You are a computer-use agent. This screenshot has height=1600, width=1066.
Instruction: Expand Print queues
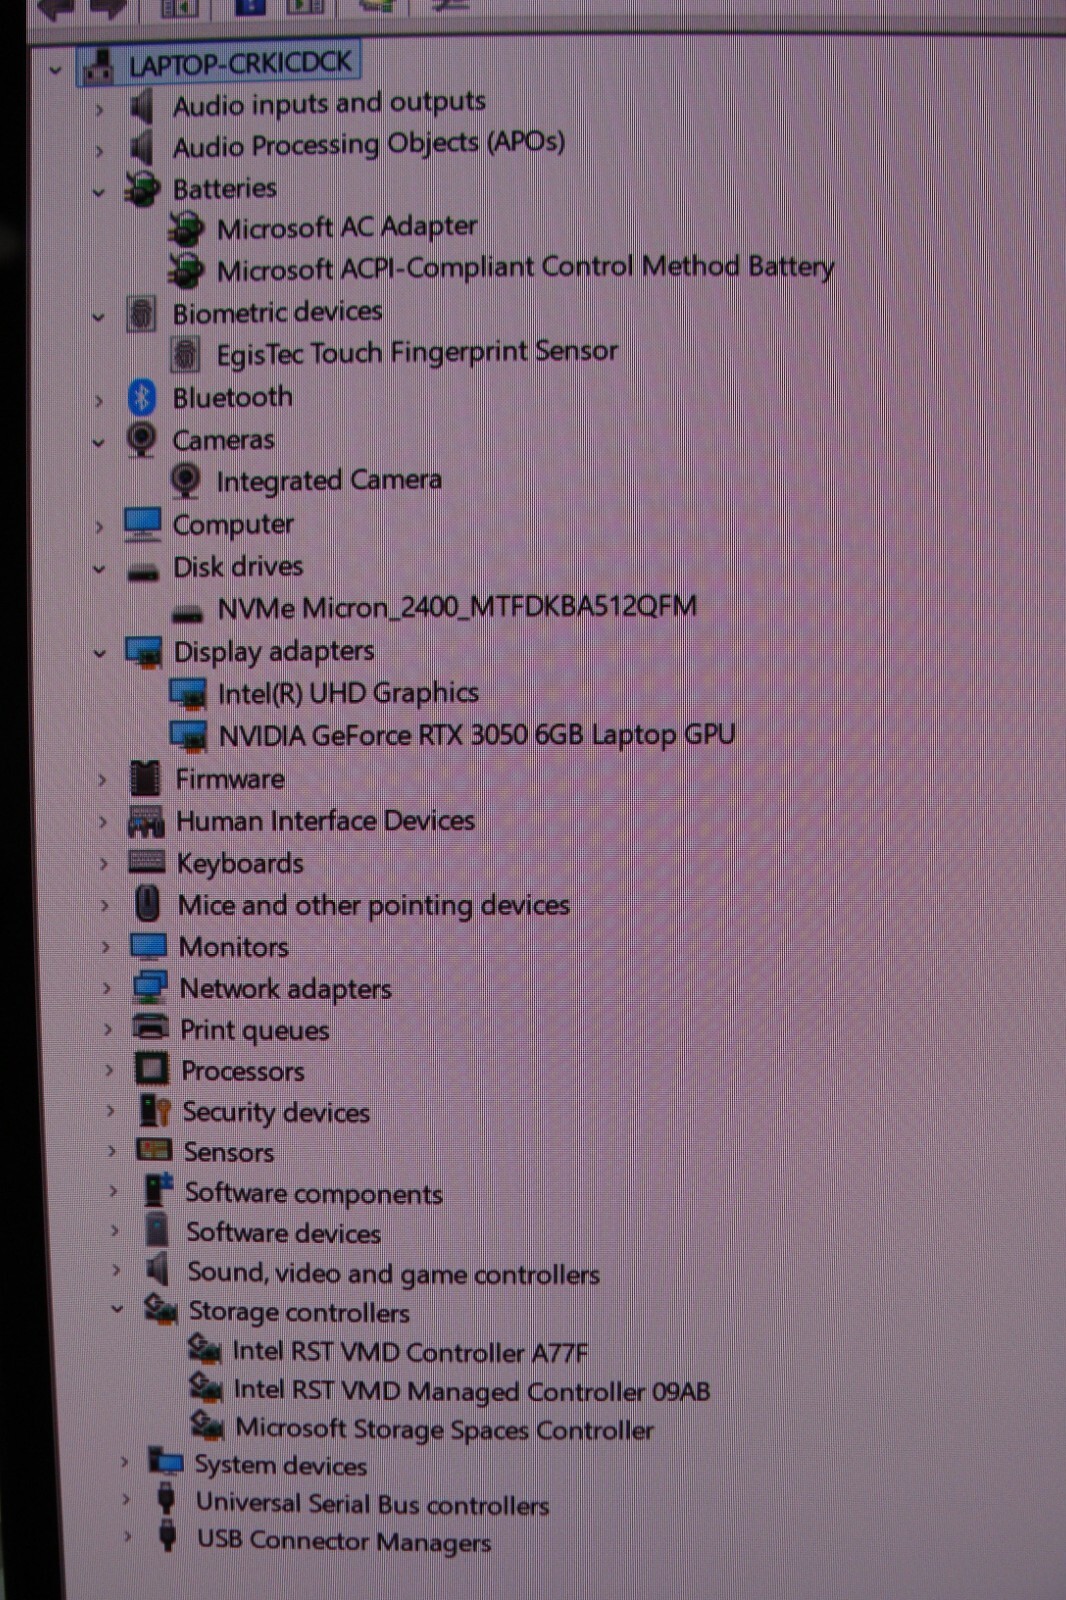108,1031
